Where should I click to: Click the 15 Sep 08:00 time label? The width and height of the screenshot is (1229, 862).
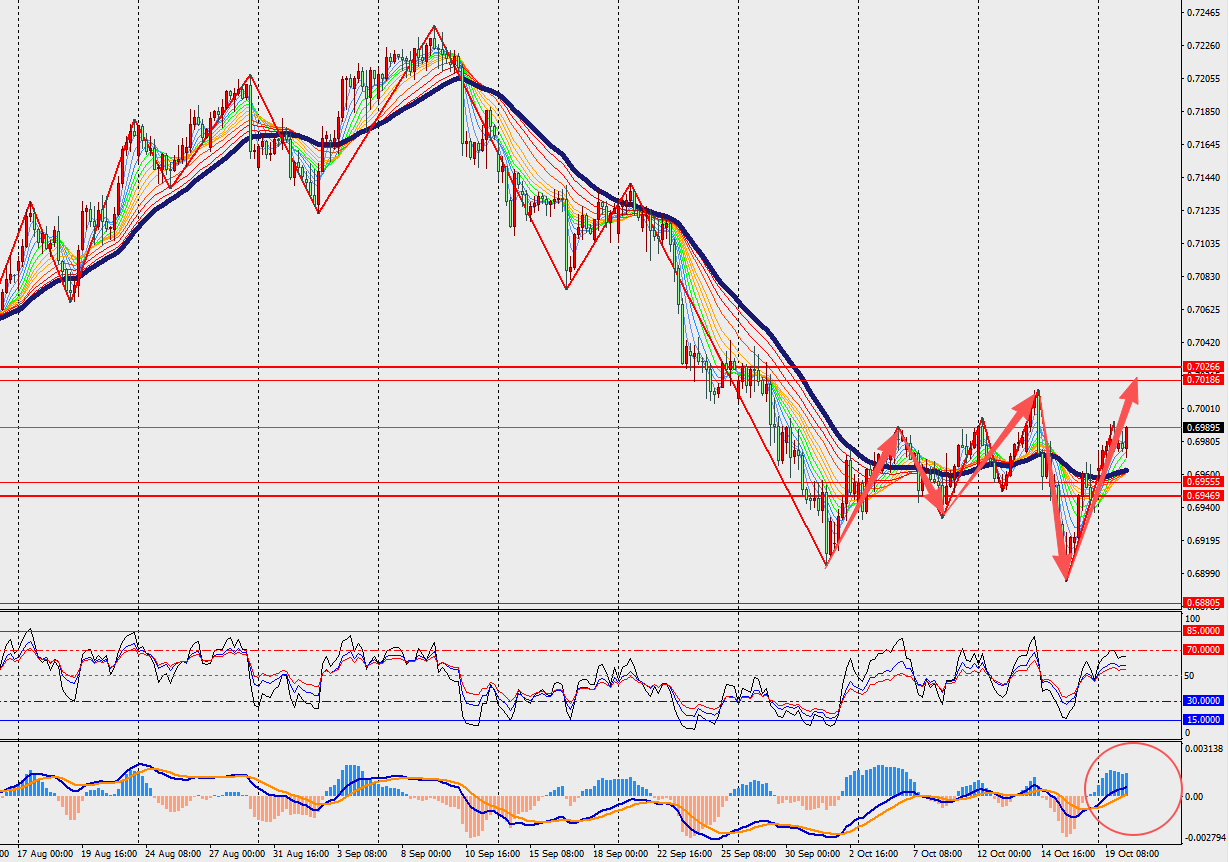[556, 855]
